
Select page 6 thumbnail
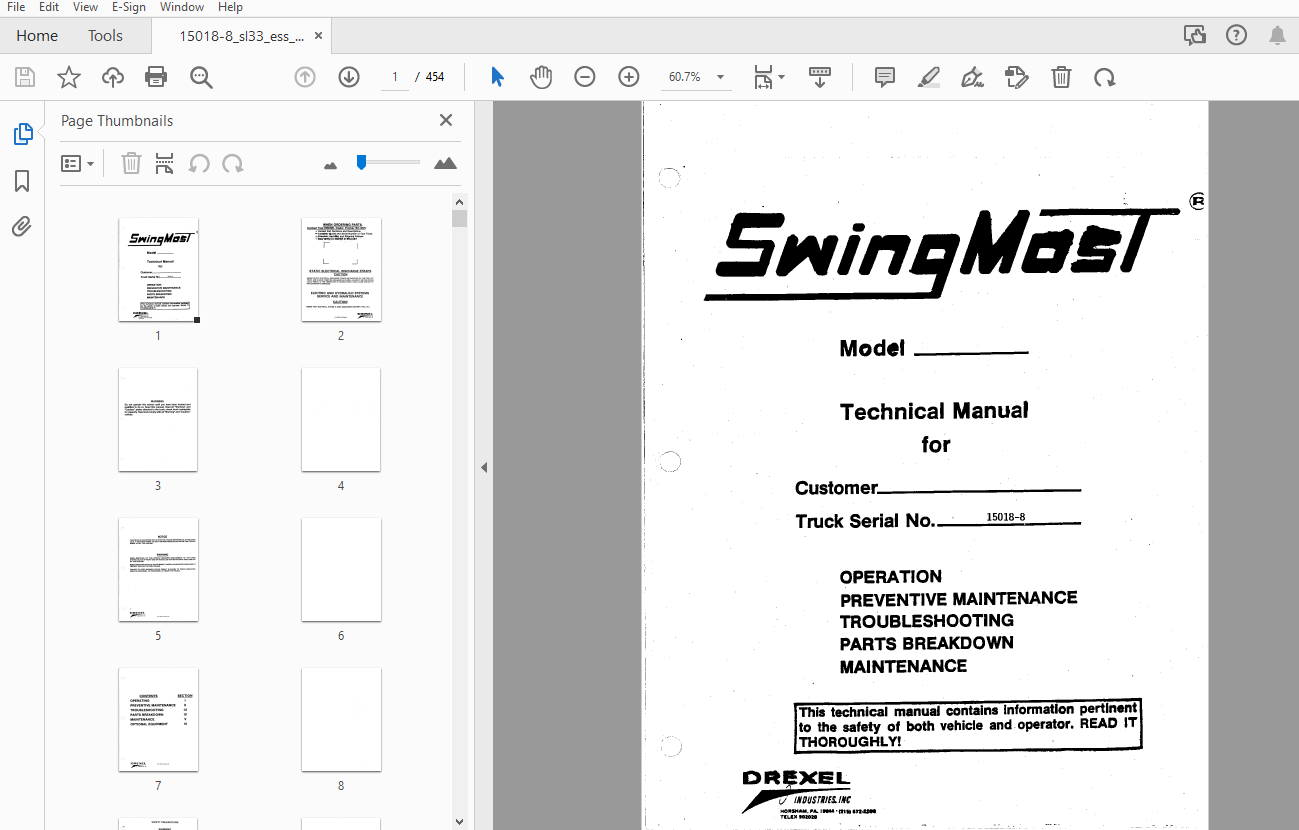[x=341, y=570]
